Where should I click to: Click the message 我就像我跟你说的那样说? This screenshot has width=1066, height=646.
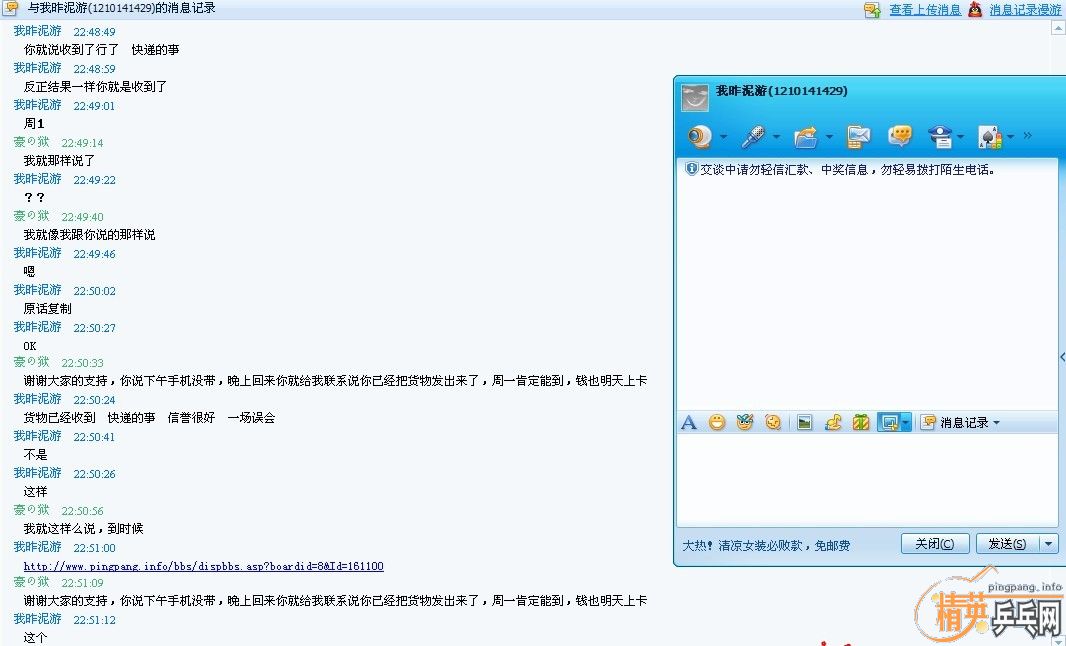pos(89,235)
